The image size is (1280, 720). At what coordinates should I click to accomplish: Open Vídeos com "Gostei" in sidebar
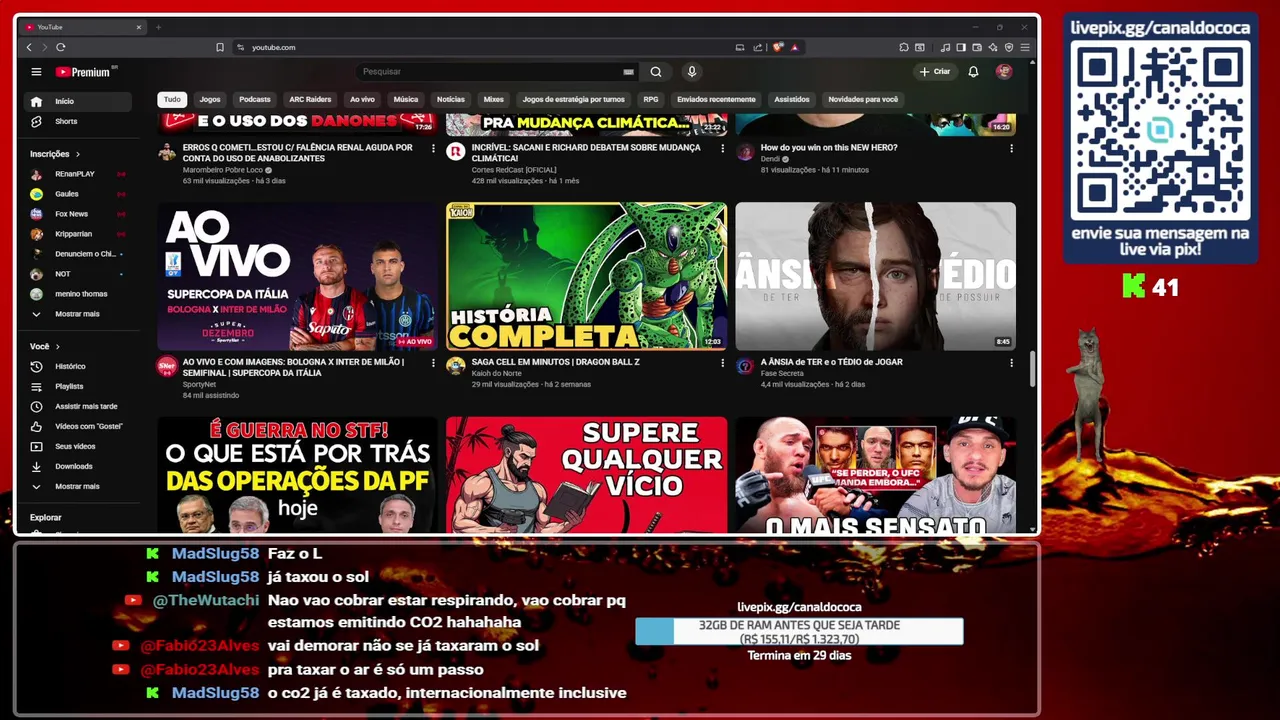tap(77, 426)
